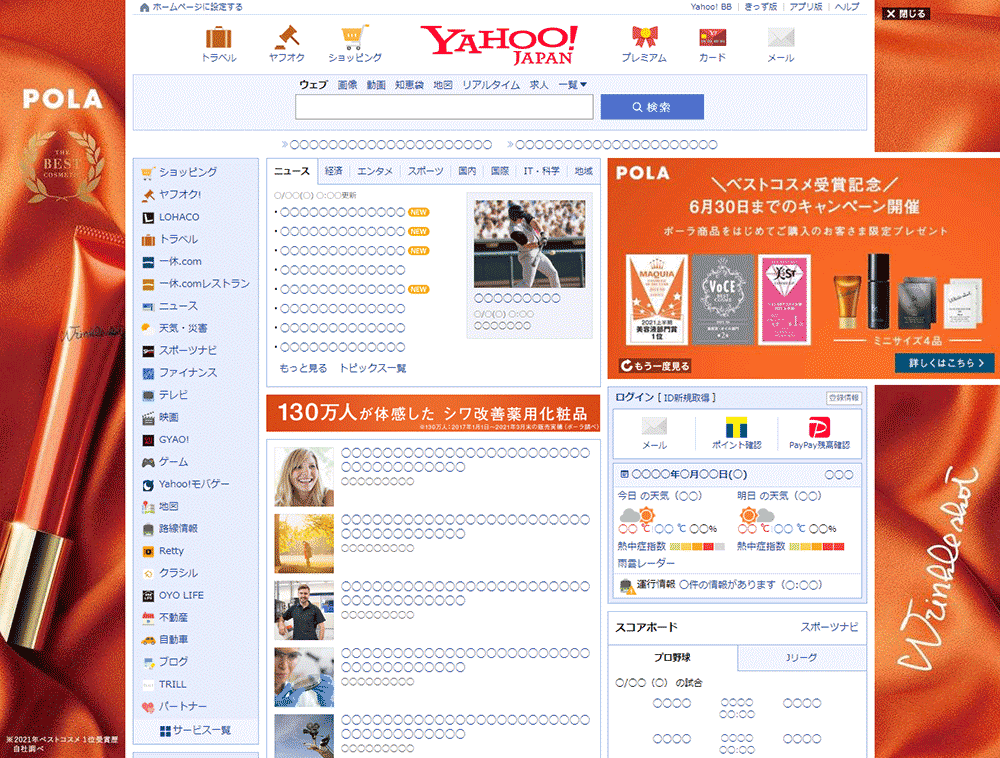This screenshot has width=1000, height=758.
Task: Click もっと見る under the news list
Action: [303, 368]
